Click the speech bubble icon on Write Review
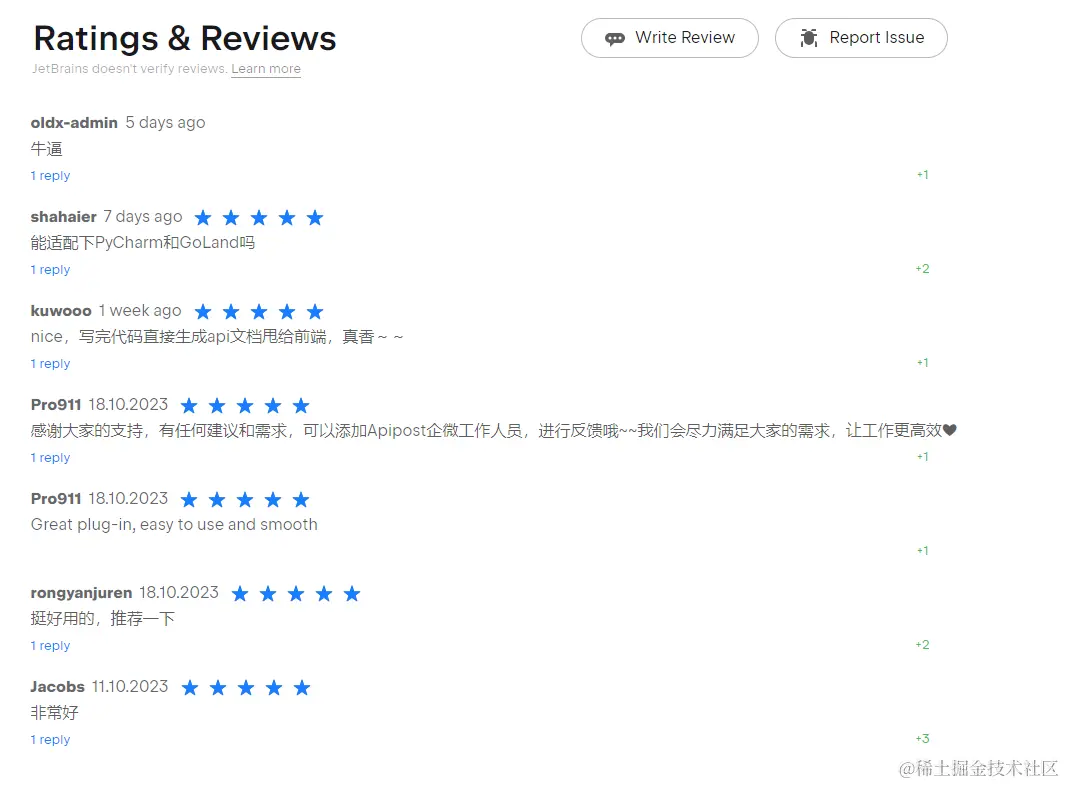1065x785 pixels. [615, 37]
